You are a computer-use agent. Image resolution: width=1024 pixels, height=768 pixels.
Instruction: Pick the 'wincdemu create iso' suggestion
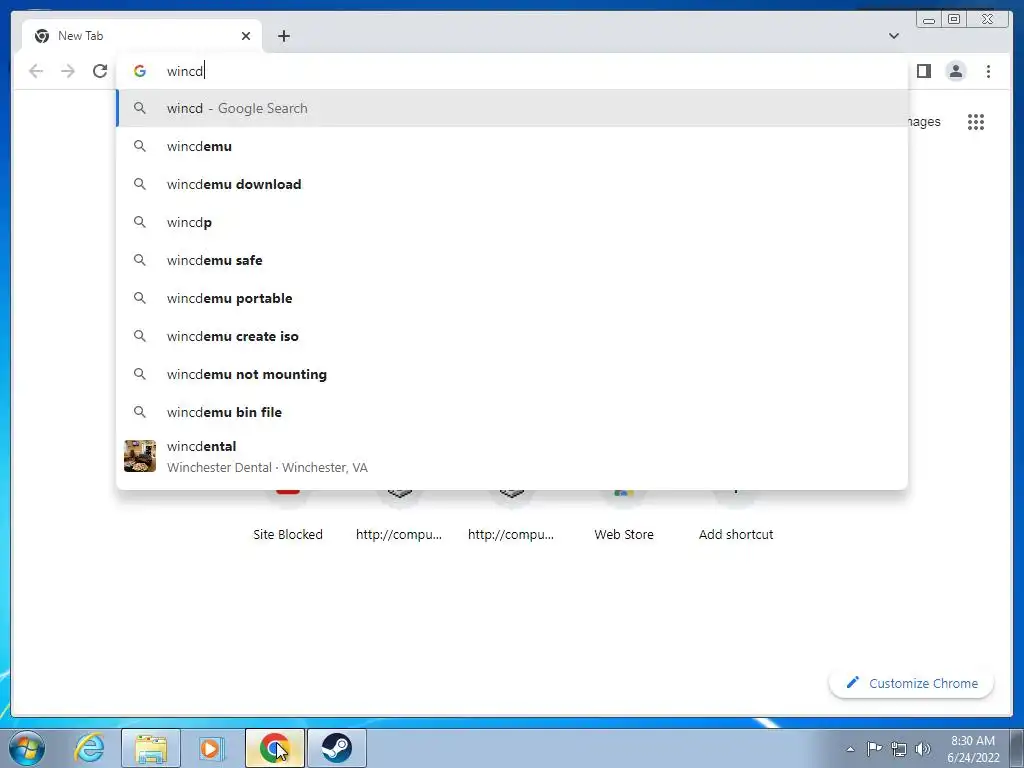pyautogui.click(x=512, y=336)
